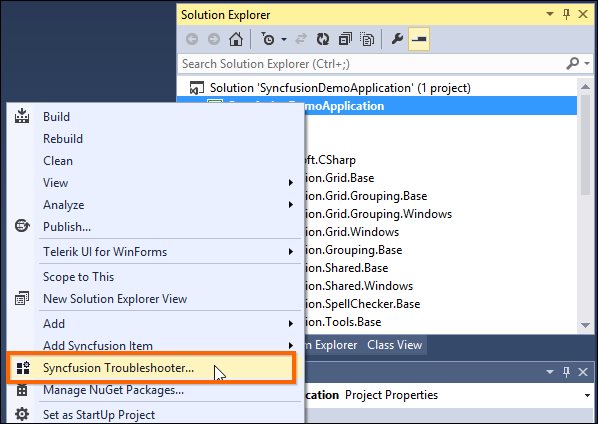This screenshot has height=424, width=598.
Task: Expand the View submenu arrow
Action: [x=291, y=183]
